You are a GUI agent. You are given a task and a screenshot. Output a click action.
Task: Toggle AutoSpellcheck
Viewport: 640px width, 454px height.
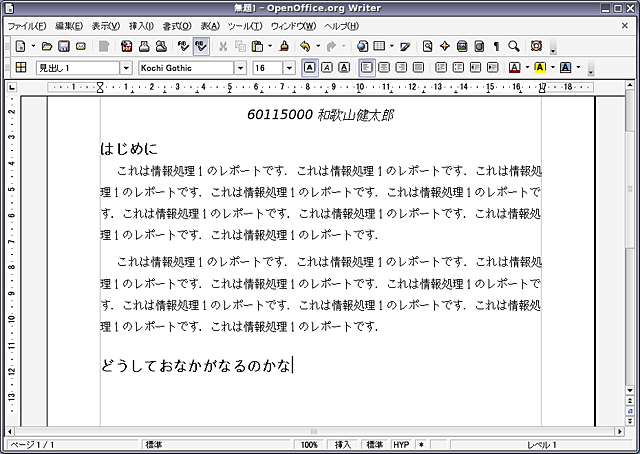(x=201, y=46)
